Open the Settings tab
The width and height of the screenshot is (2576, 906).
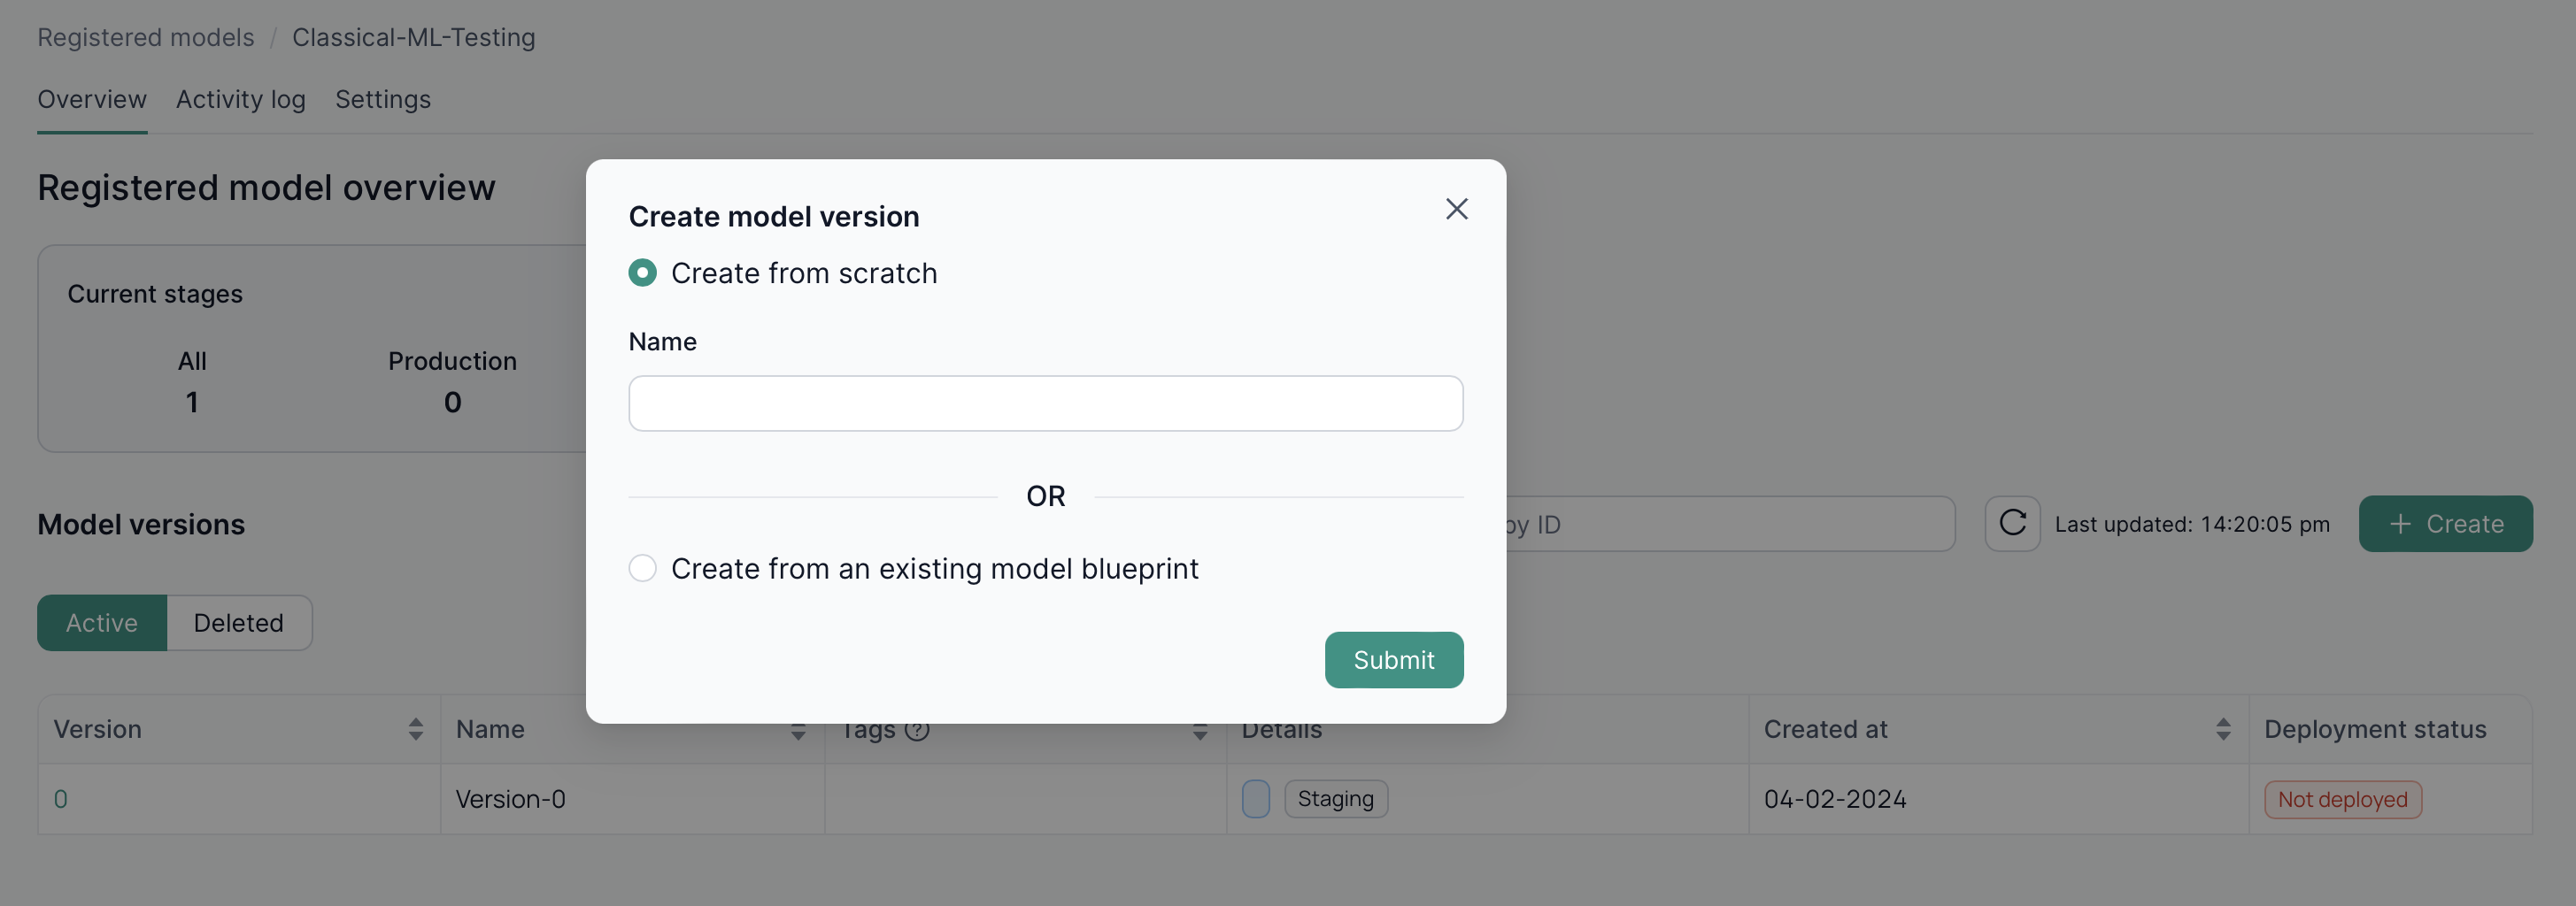[x=383, y=99]
